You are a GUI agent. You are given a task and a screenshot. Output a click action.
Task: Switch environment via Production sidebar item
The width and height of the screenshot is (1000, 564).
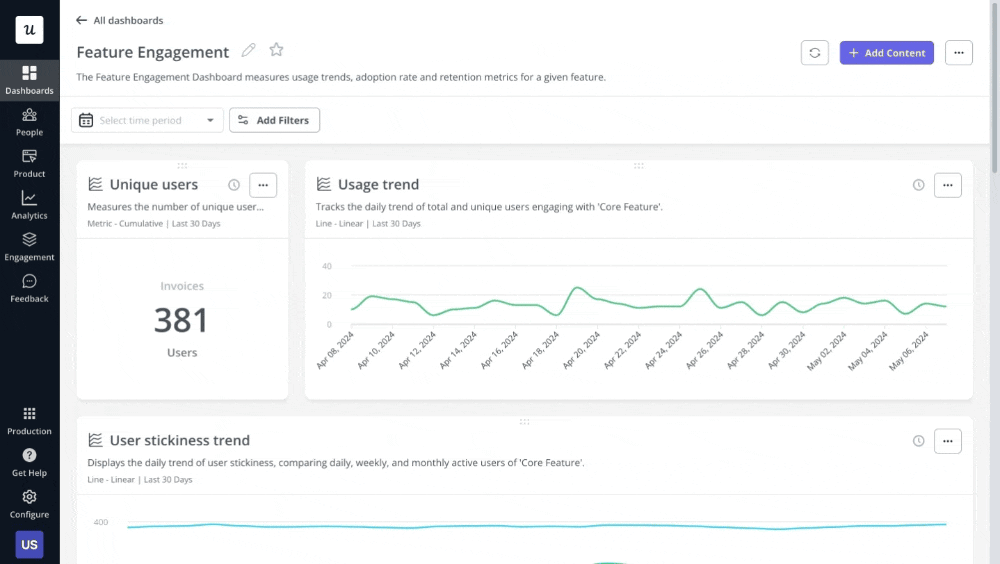tap(29, 420)
